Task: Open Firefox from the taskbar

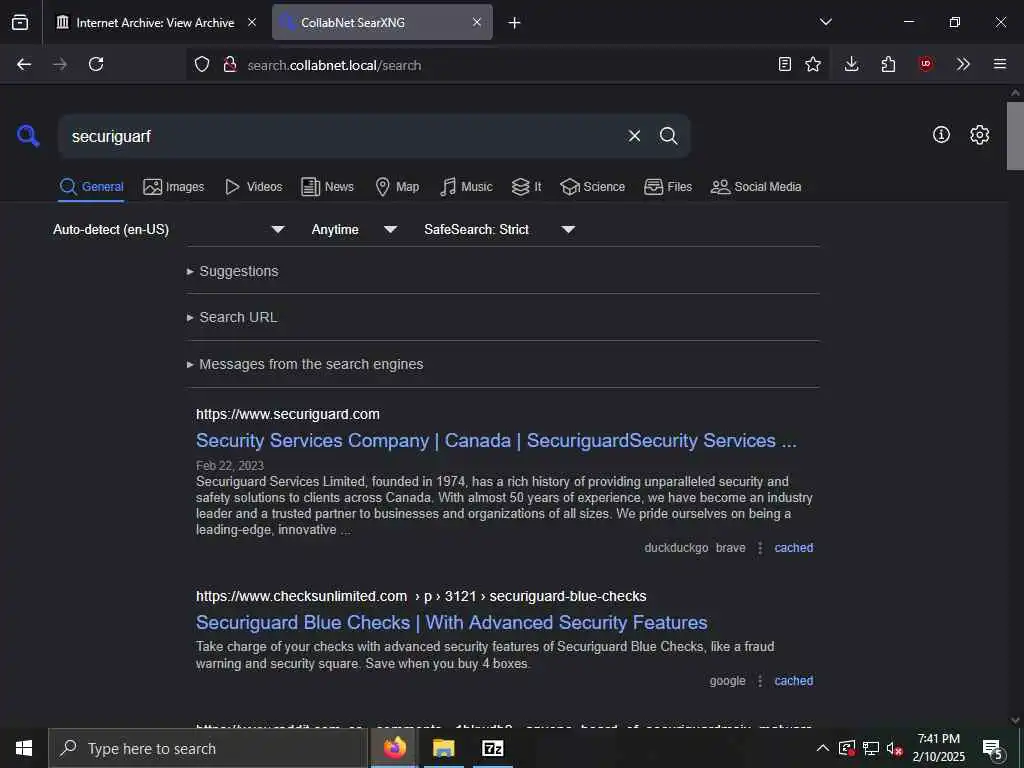Action: 394,748
